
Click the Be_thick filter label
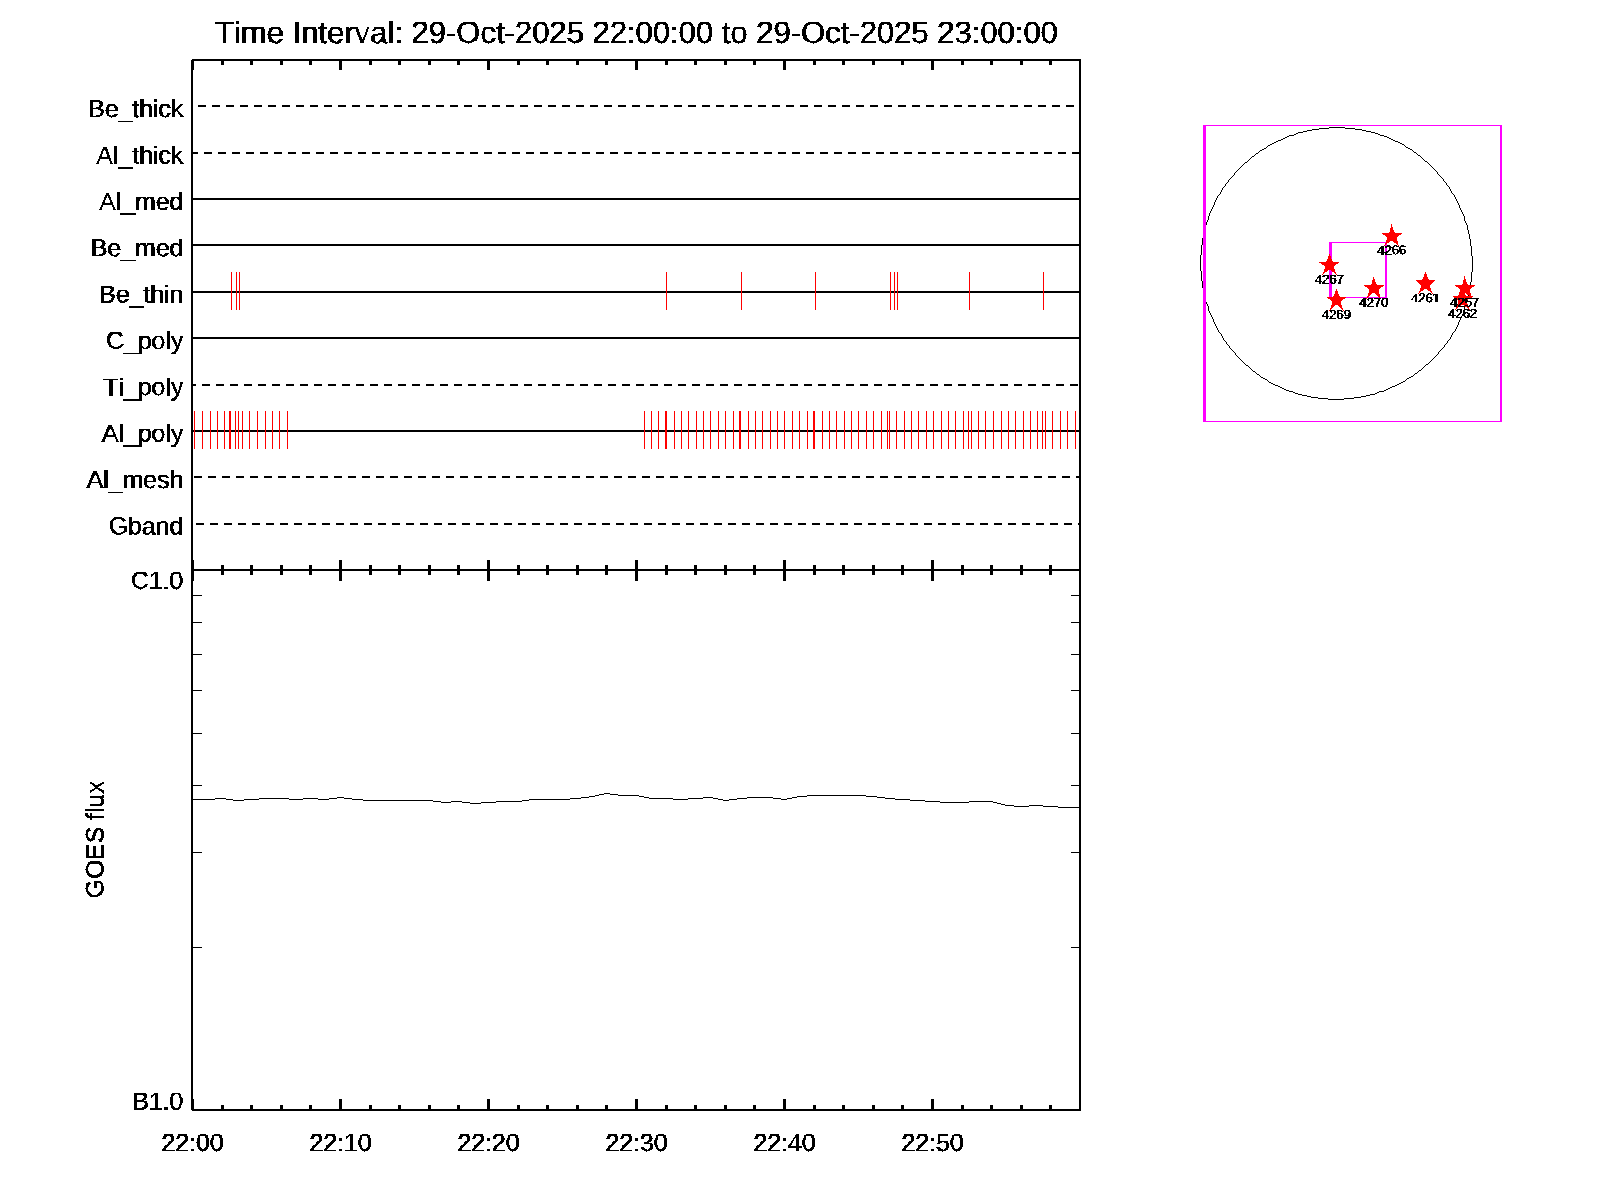tap(136, 109)
